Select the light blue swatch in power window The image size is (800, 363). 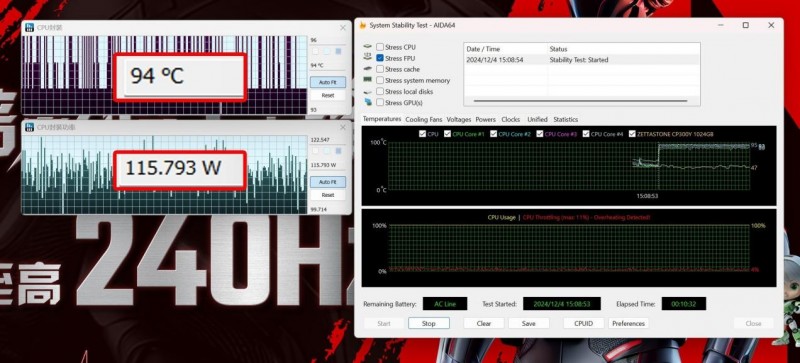click(327, 151)
